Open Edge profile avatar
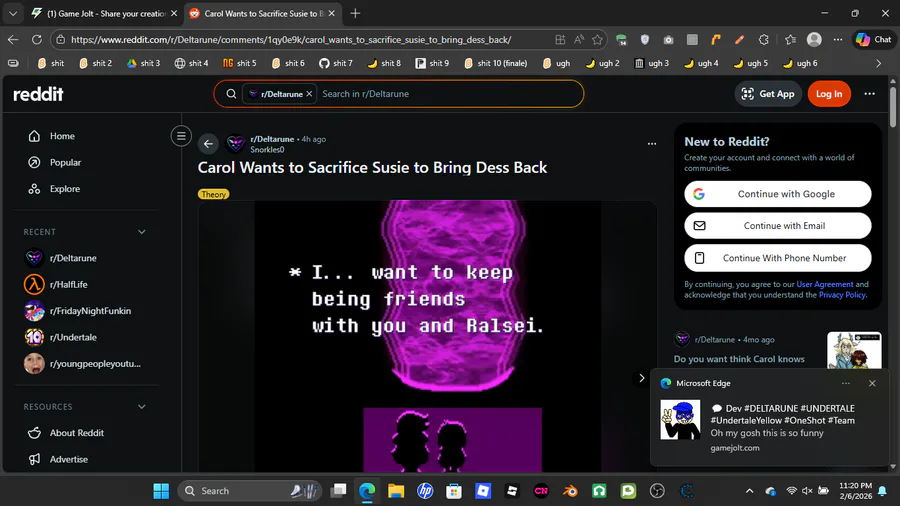This screenshot has width=900, height=506. tap(814, 40)
